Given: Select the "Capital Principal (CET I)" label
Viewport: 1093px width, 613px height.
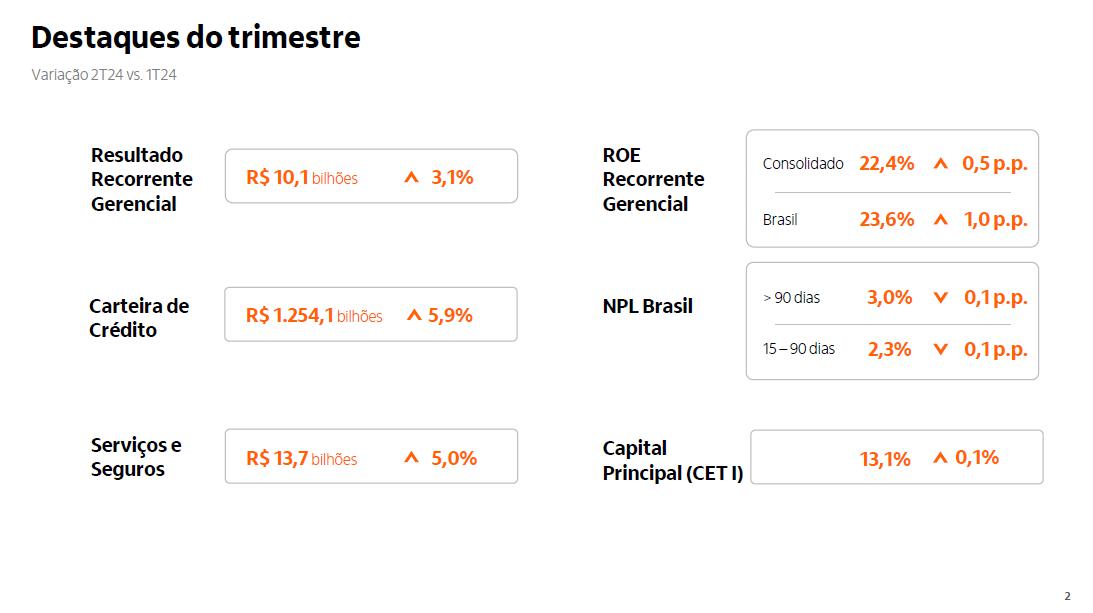Looking at the screenshot, I should coord(673,461).
